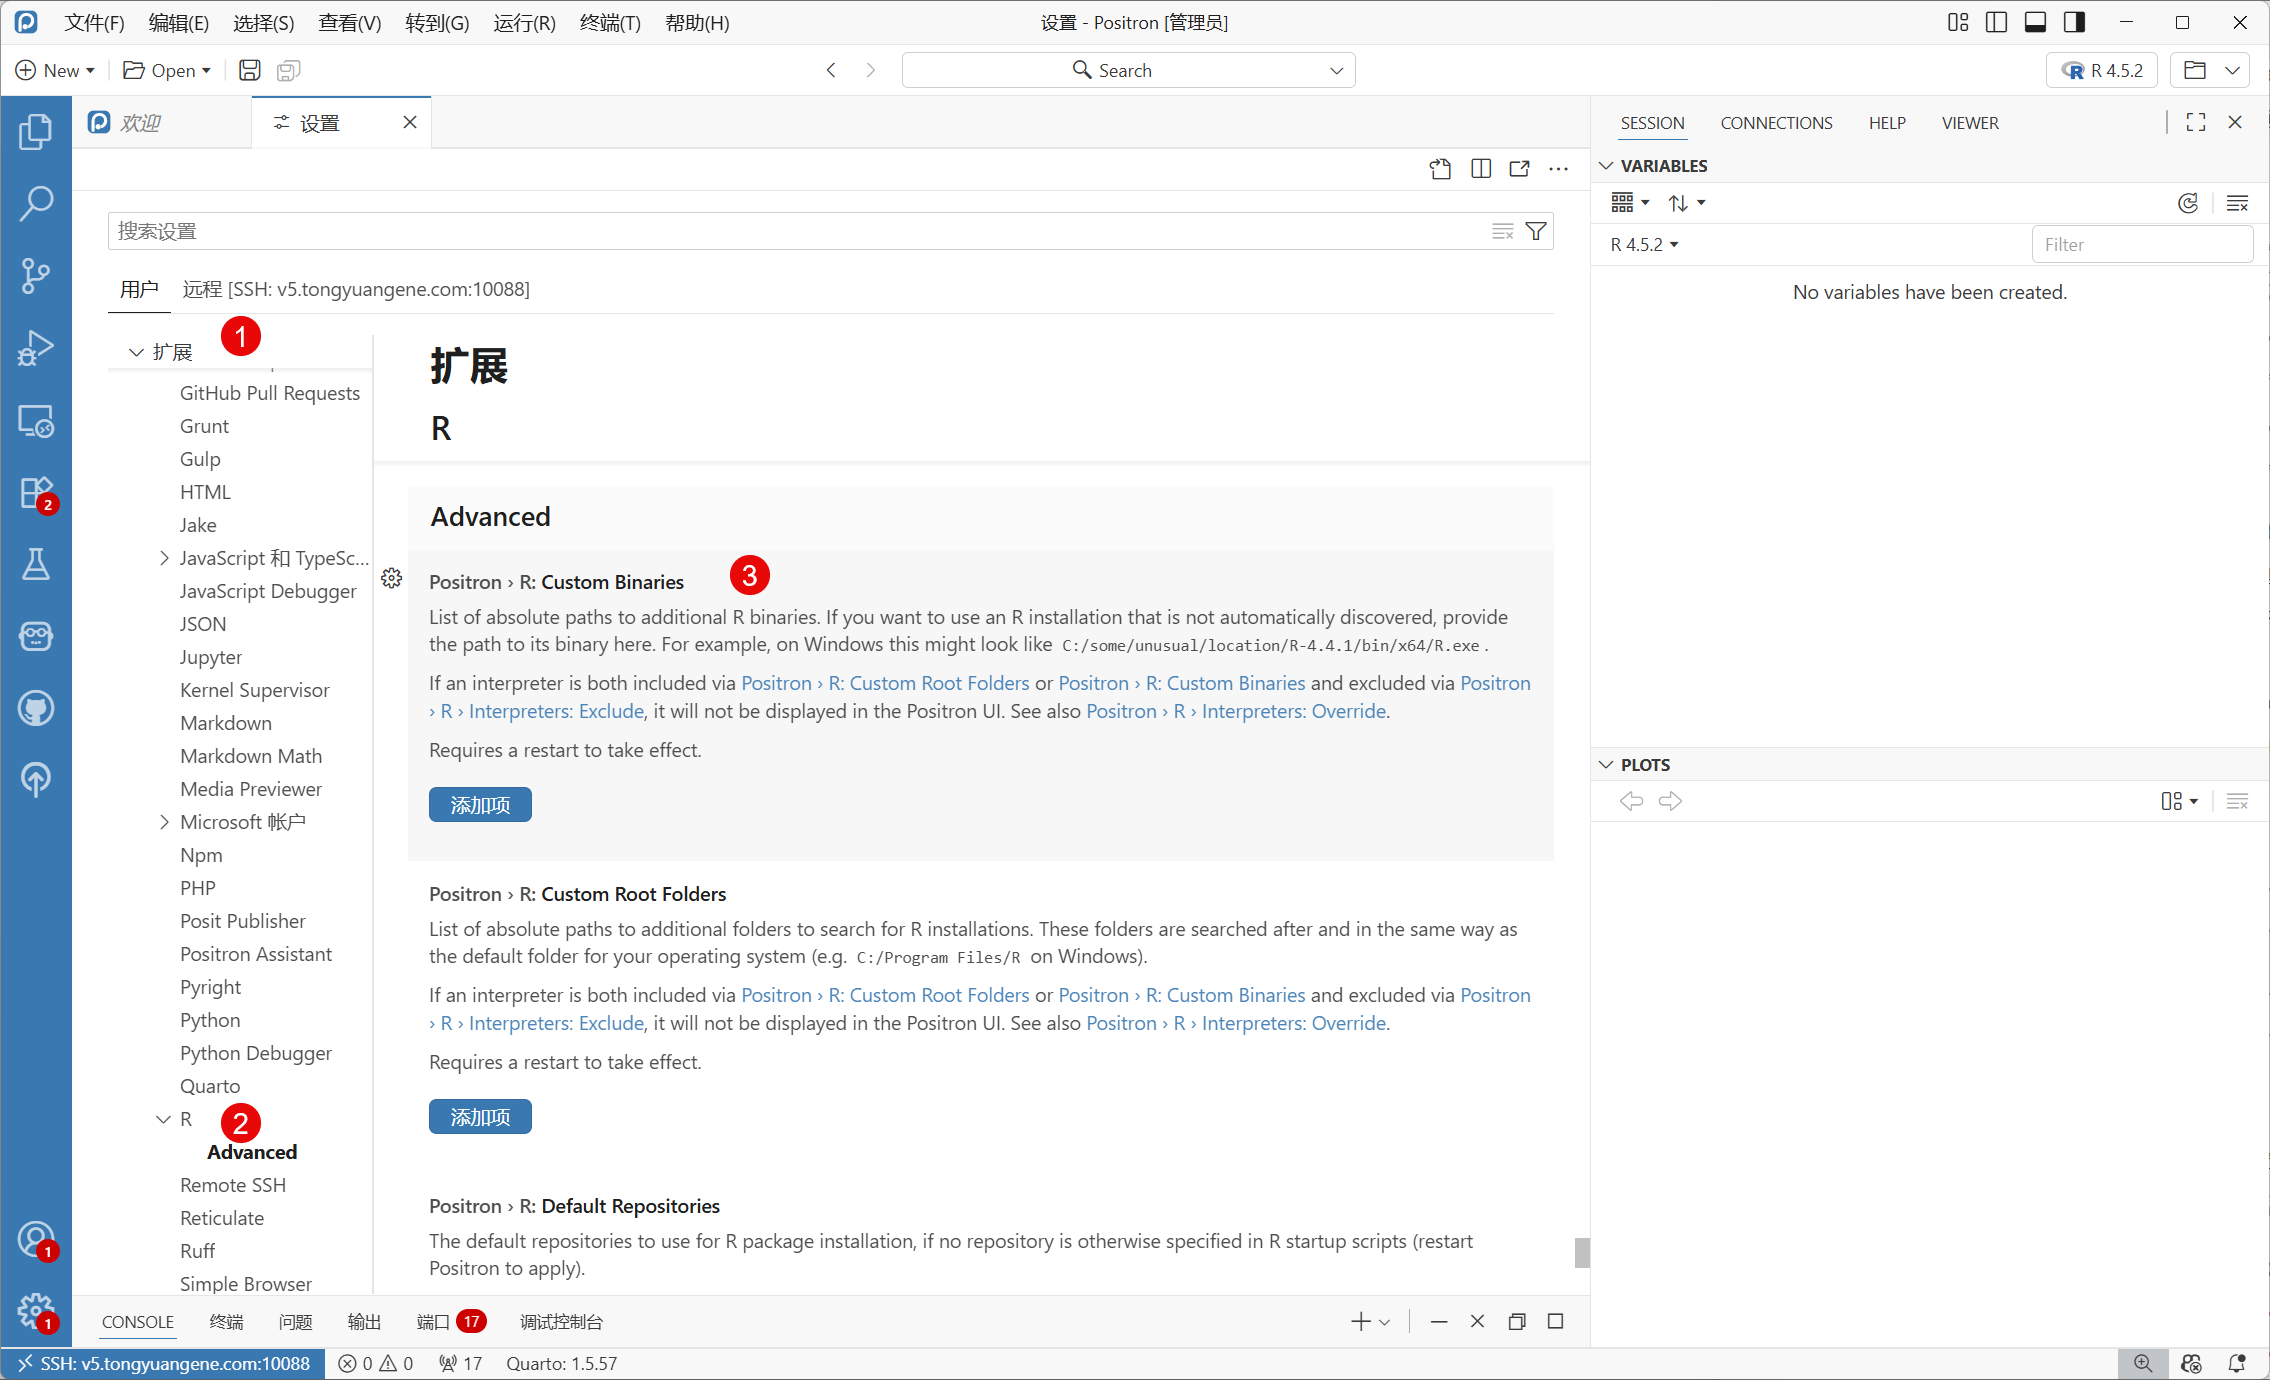Click the settings vertical scrollbar thumb
2270x1380 pixels.
[x=1582, y=1252]
